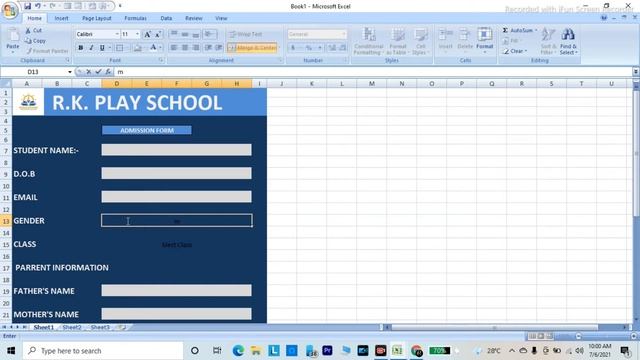Open the Format cells menu

pos(484,40)
